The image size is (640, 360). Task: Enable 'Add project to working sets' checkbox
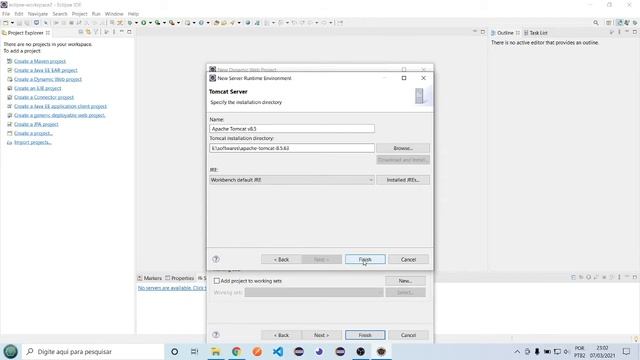point(217,281)
